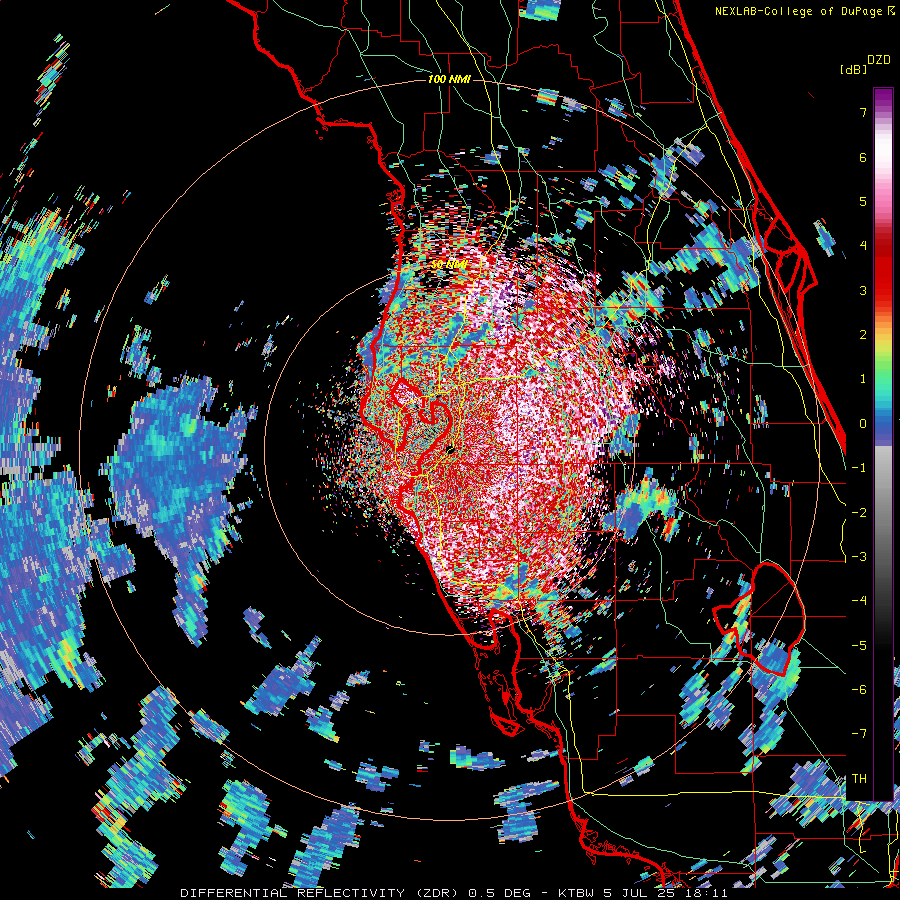Click the TH threshold label on the scale

coord(859,778)
